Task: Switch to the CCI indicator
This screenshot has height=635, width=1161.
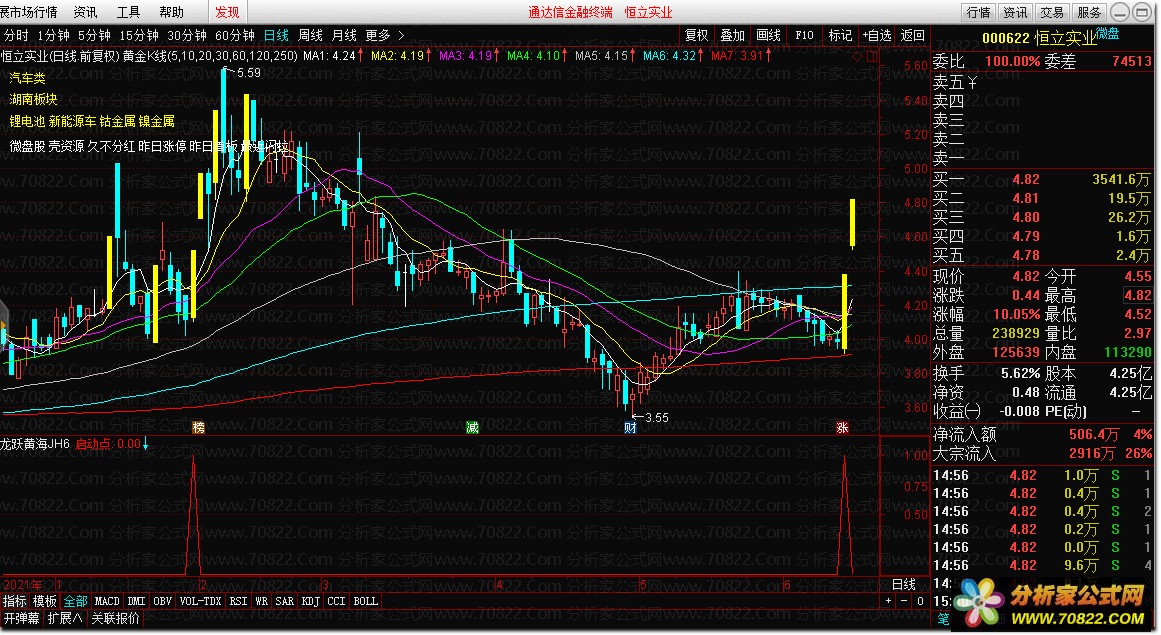Action: pyautogui.click(x=336, y=601)
